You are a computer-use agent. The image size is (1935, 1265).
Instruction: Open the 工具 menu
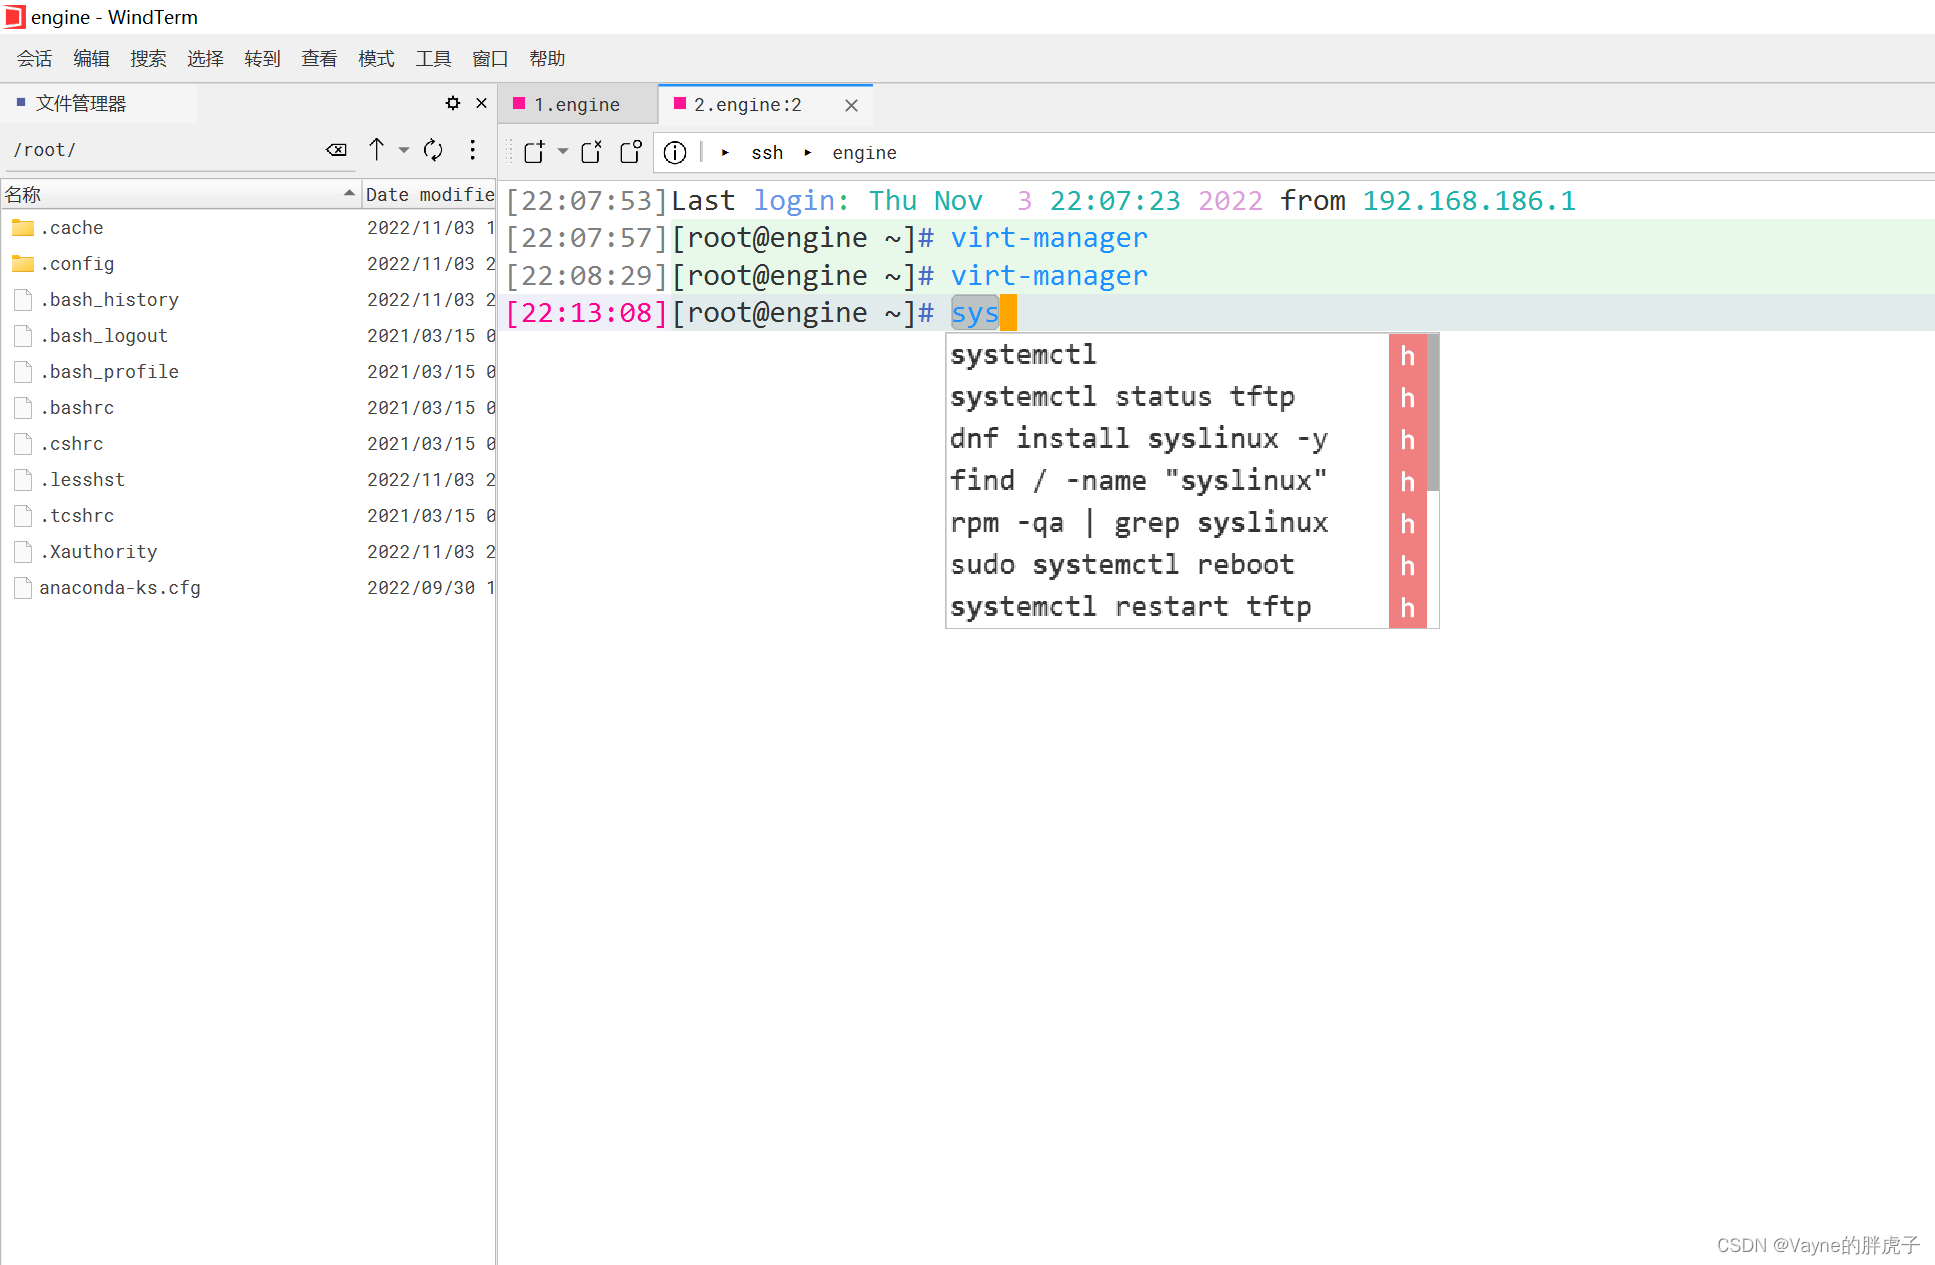(x=433, y=59)
